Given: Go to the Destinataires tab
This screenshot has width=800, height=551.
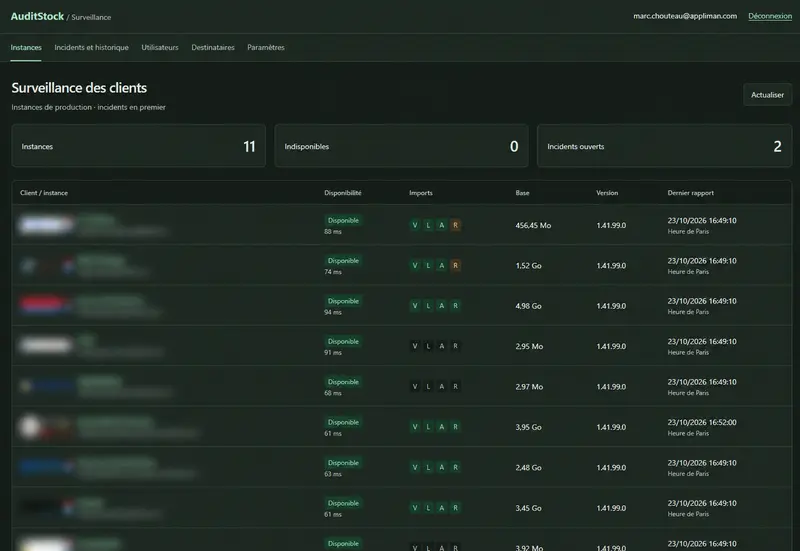Looking at the screenshot, I should tap(213, 47).
